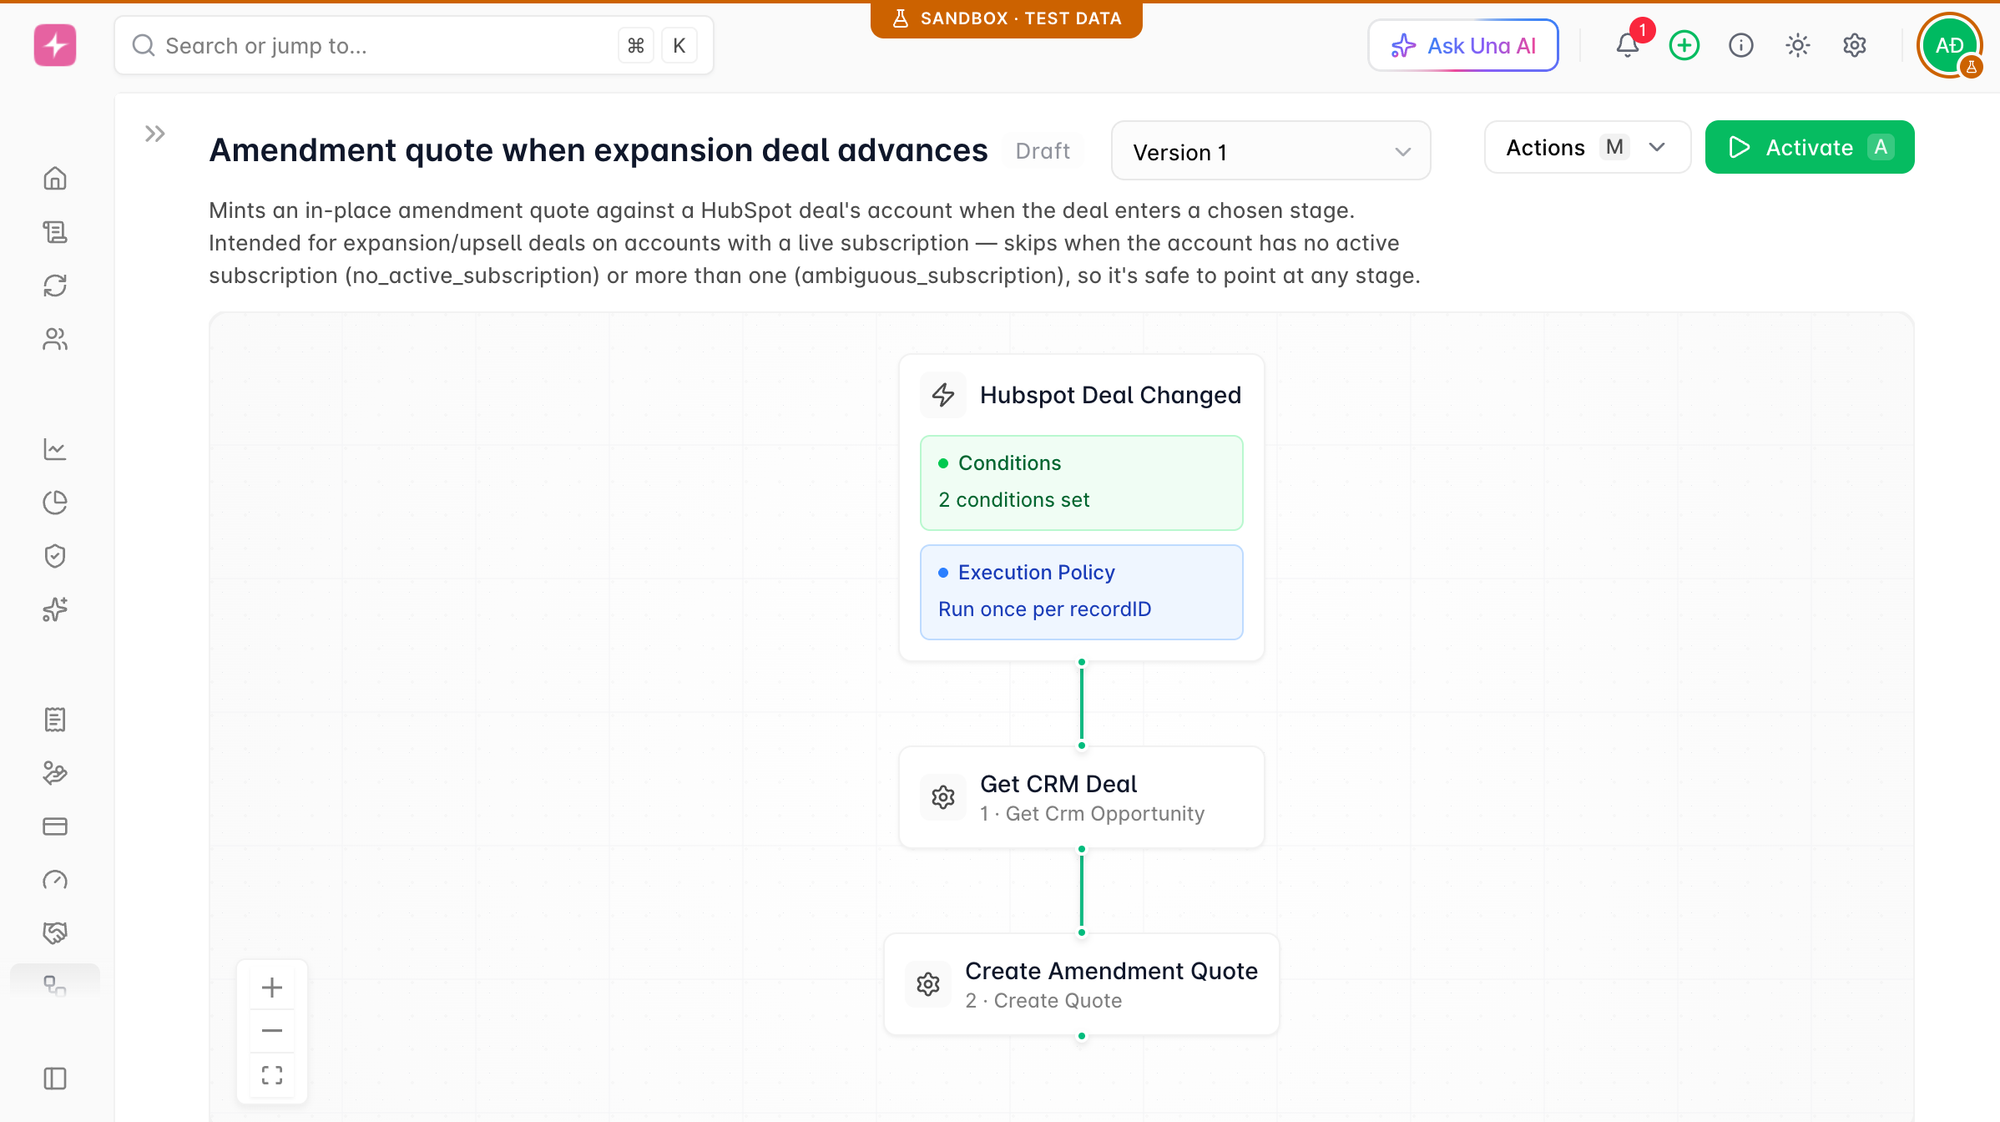Go to Home in sidebar
2000x1122 pixels.
(x=55, y=179)
